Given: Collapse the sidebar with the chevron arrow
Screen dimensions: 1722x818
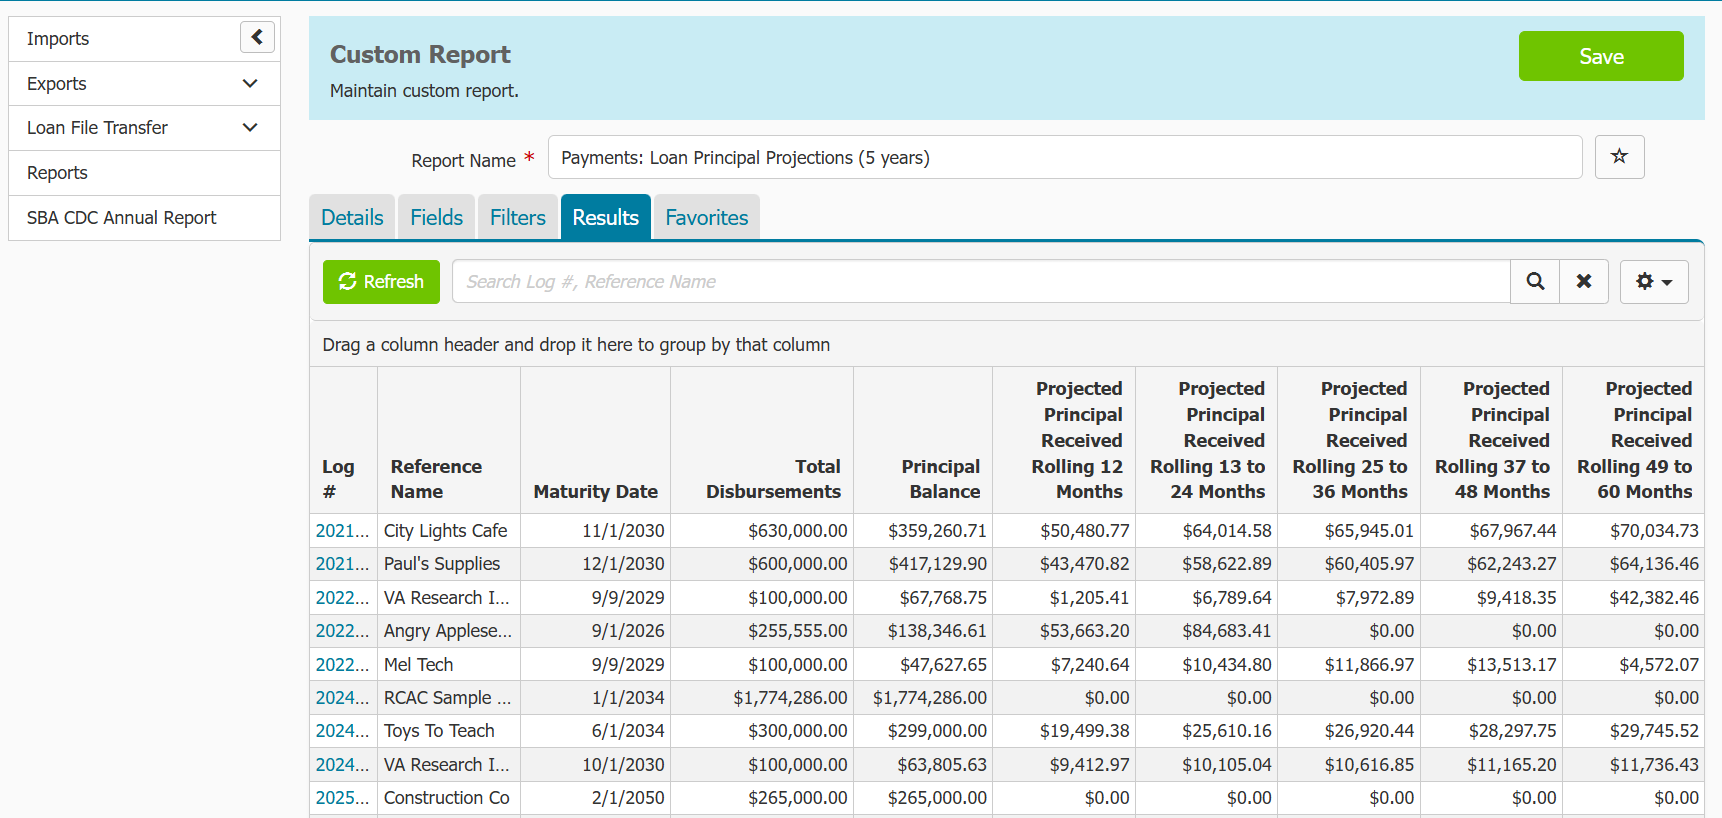Looking at the screenshot, I should point(257,37).
